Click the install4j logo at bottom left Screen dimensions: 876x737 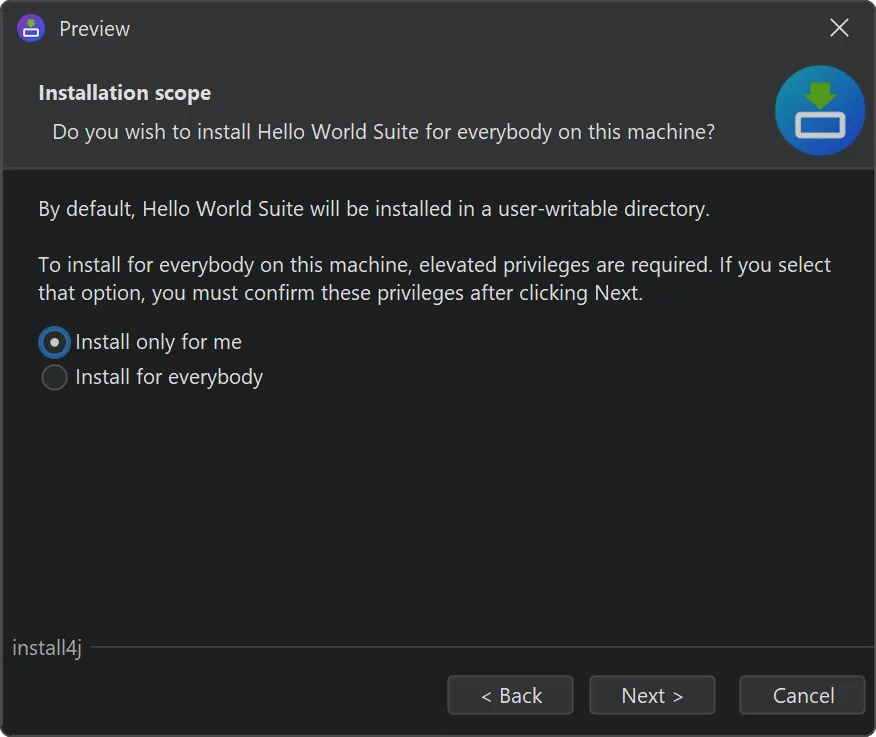click(46, 648)
